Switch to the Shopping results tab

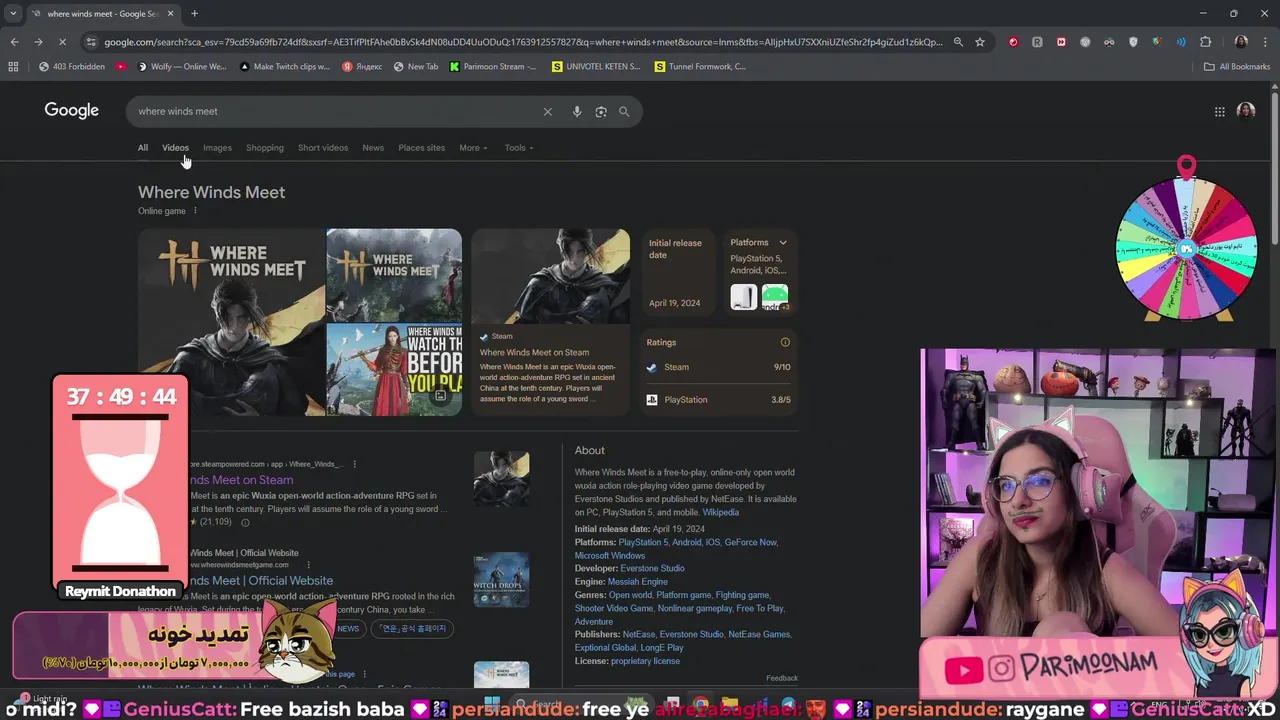coord(265,148)
